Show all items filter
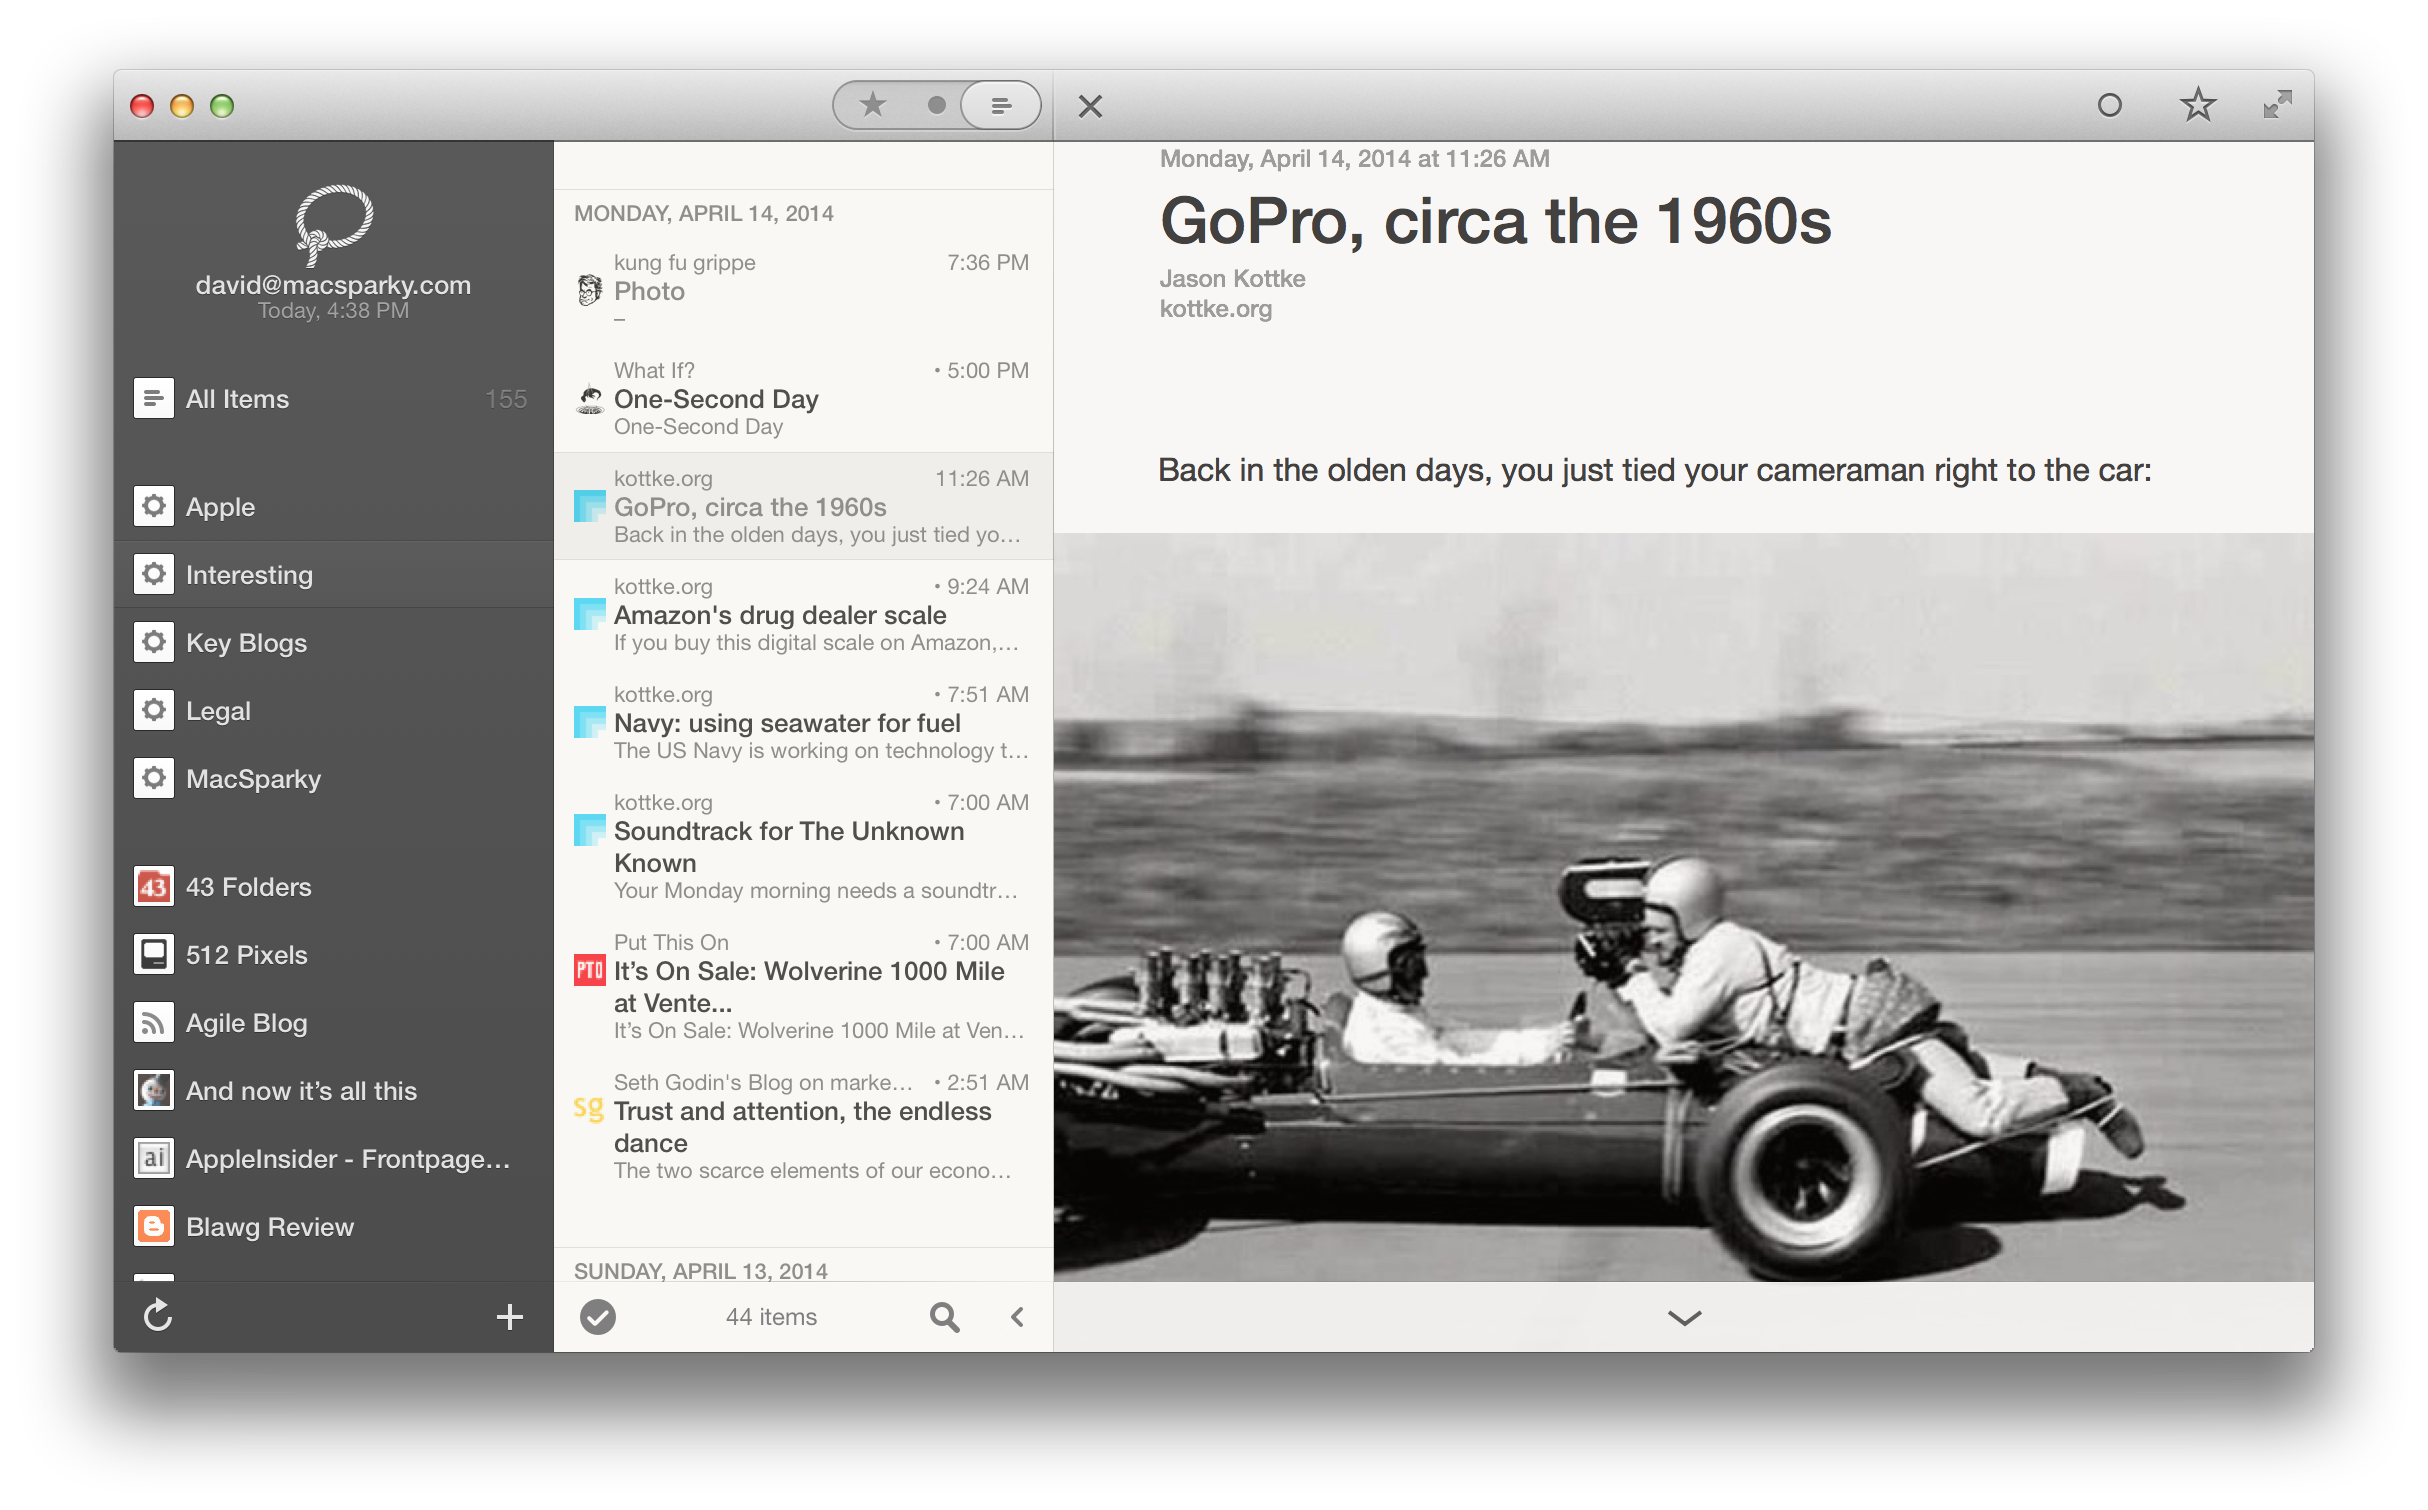2428x1510 pixels. [x=1000, y=105]
